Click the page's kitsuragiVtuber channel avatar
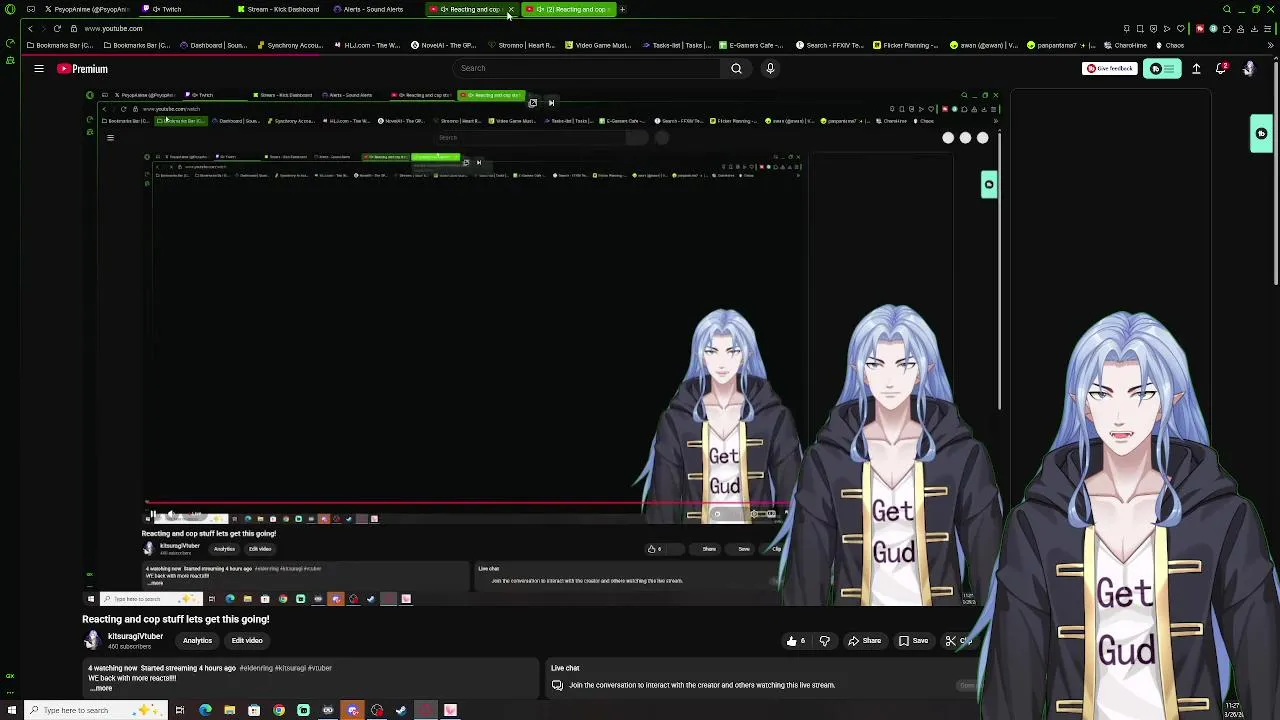Image resolution: width=1280 pixels, height=720 pixels. tap(92, 640)
